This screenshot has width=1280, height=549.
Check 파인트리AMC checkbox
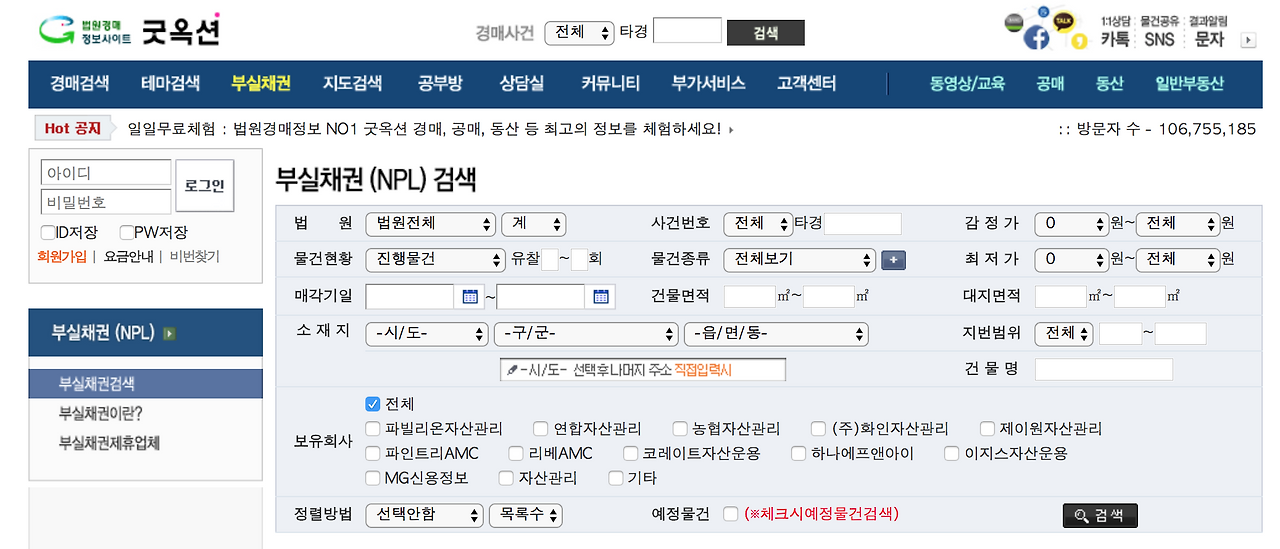point(373,453)
